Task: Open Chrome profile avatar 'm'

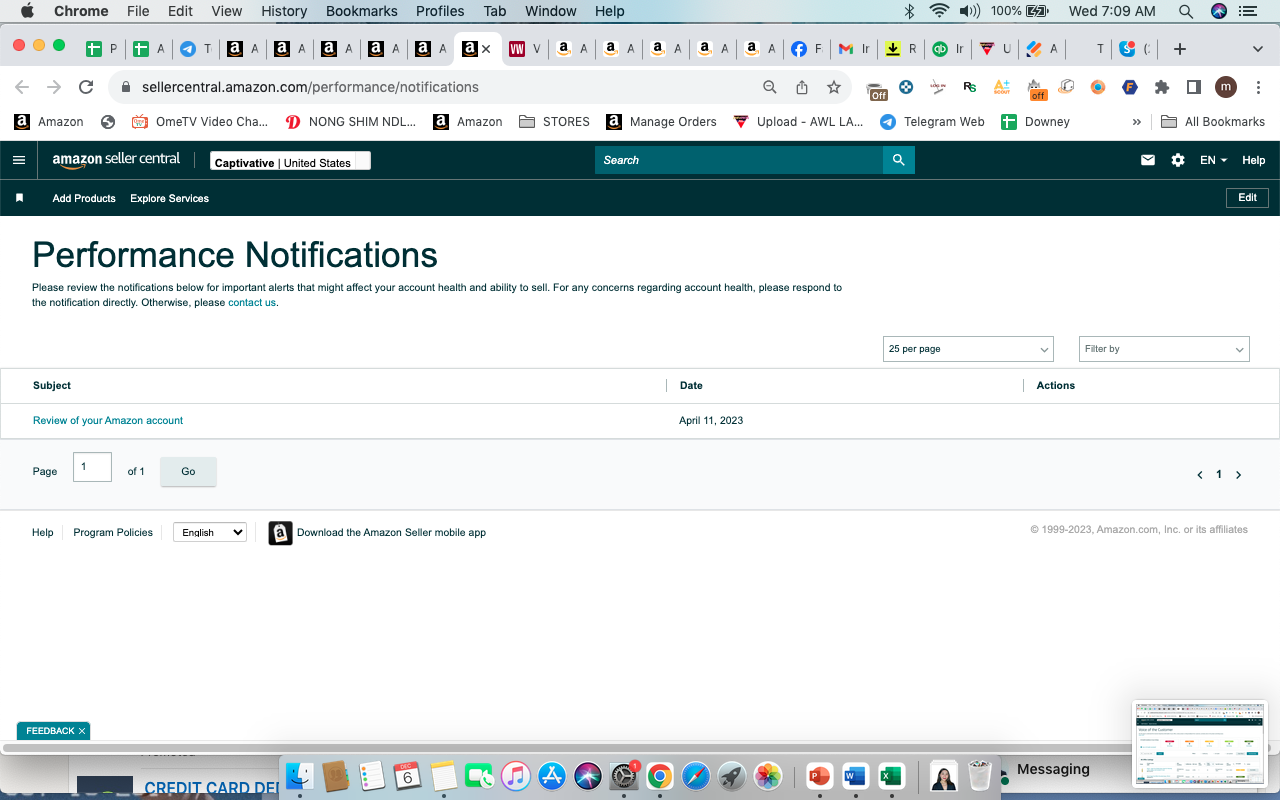Action: click(1226, 87)
